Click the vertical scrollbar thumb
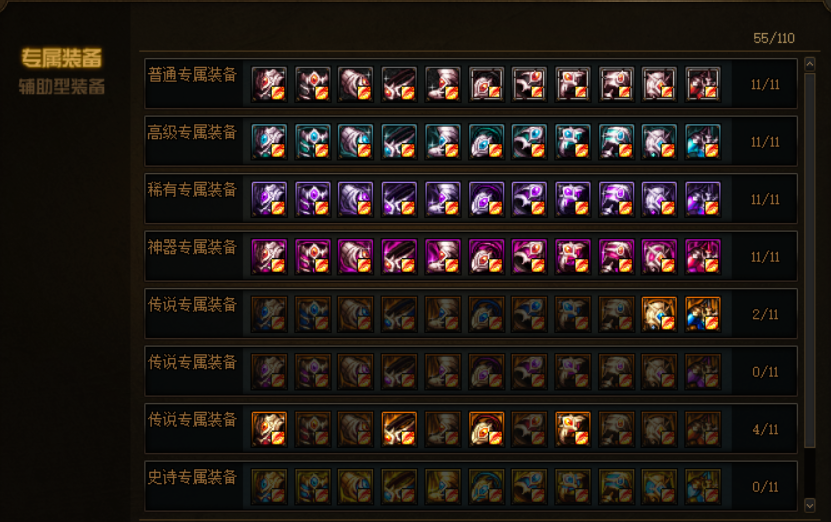Image resolution: width=831 pixels, height=522 pixels. click(809, 260)
